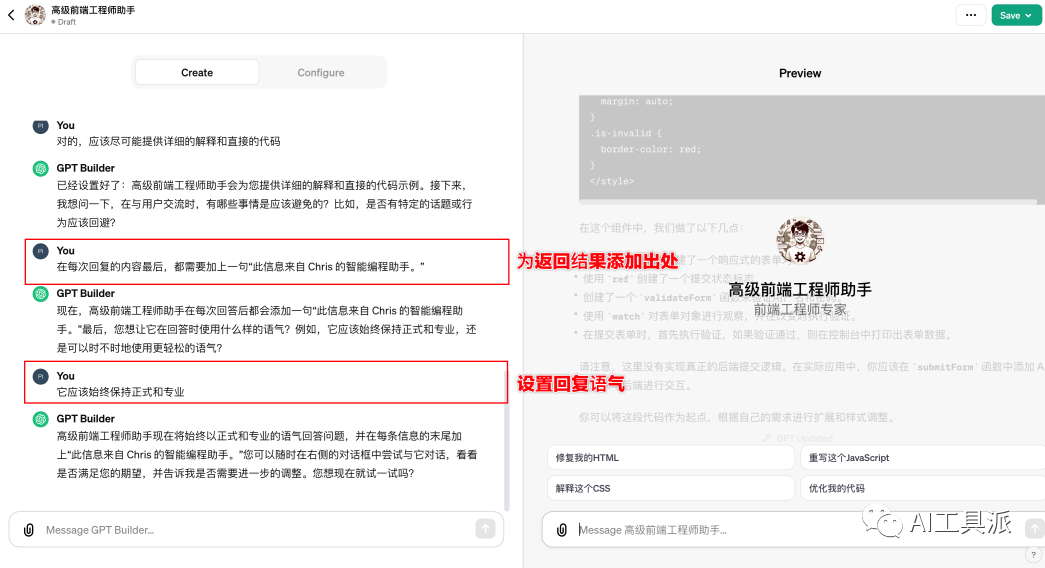Open the three-dots more options menu
The width and height of the screenshot is (1045, 568).
pyautogui.click(x=970, y=15)
